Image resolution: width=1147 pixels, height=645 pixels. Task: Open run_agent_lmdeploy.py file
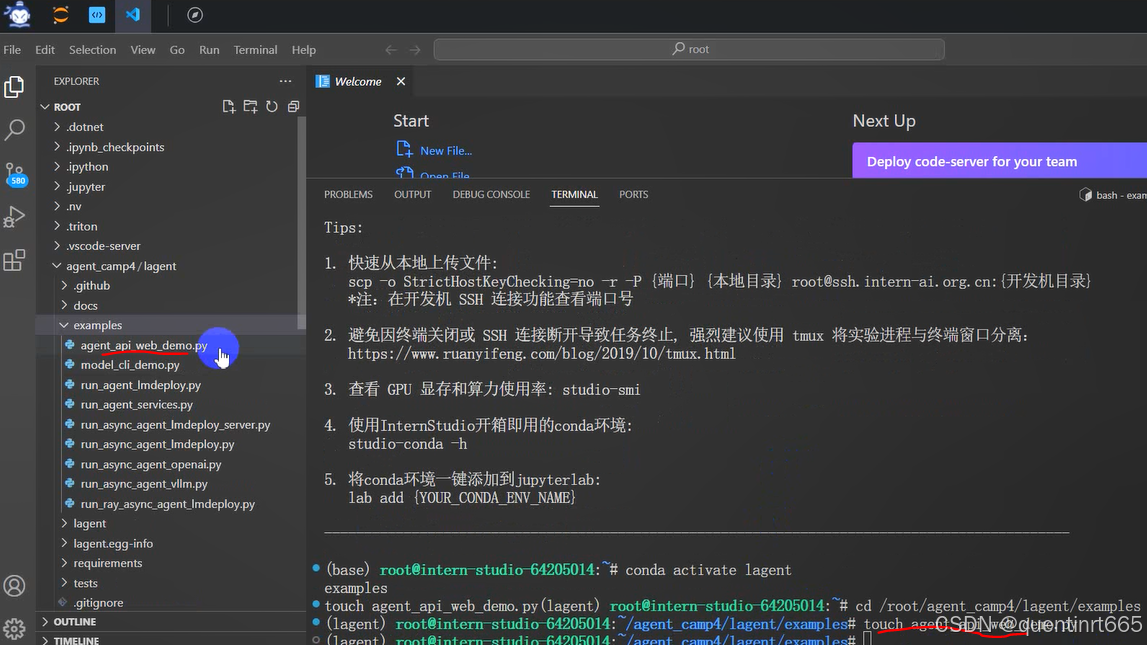(x=140, y=385)
